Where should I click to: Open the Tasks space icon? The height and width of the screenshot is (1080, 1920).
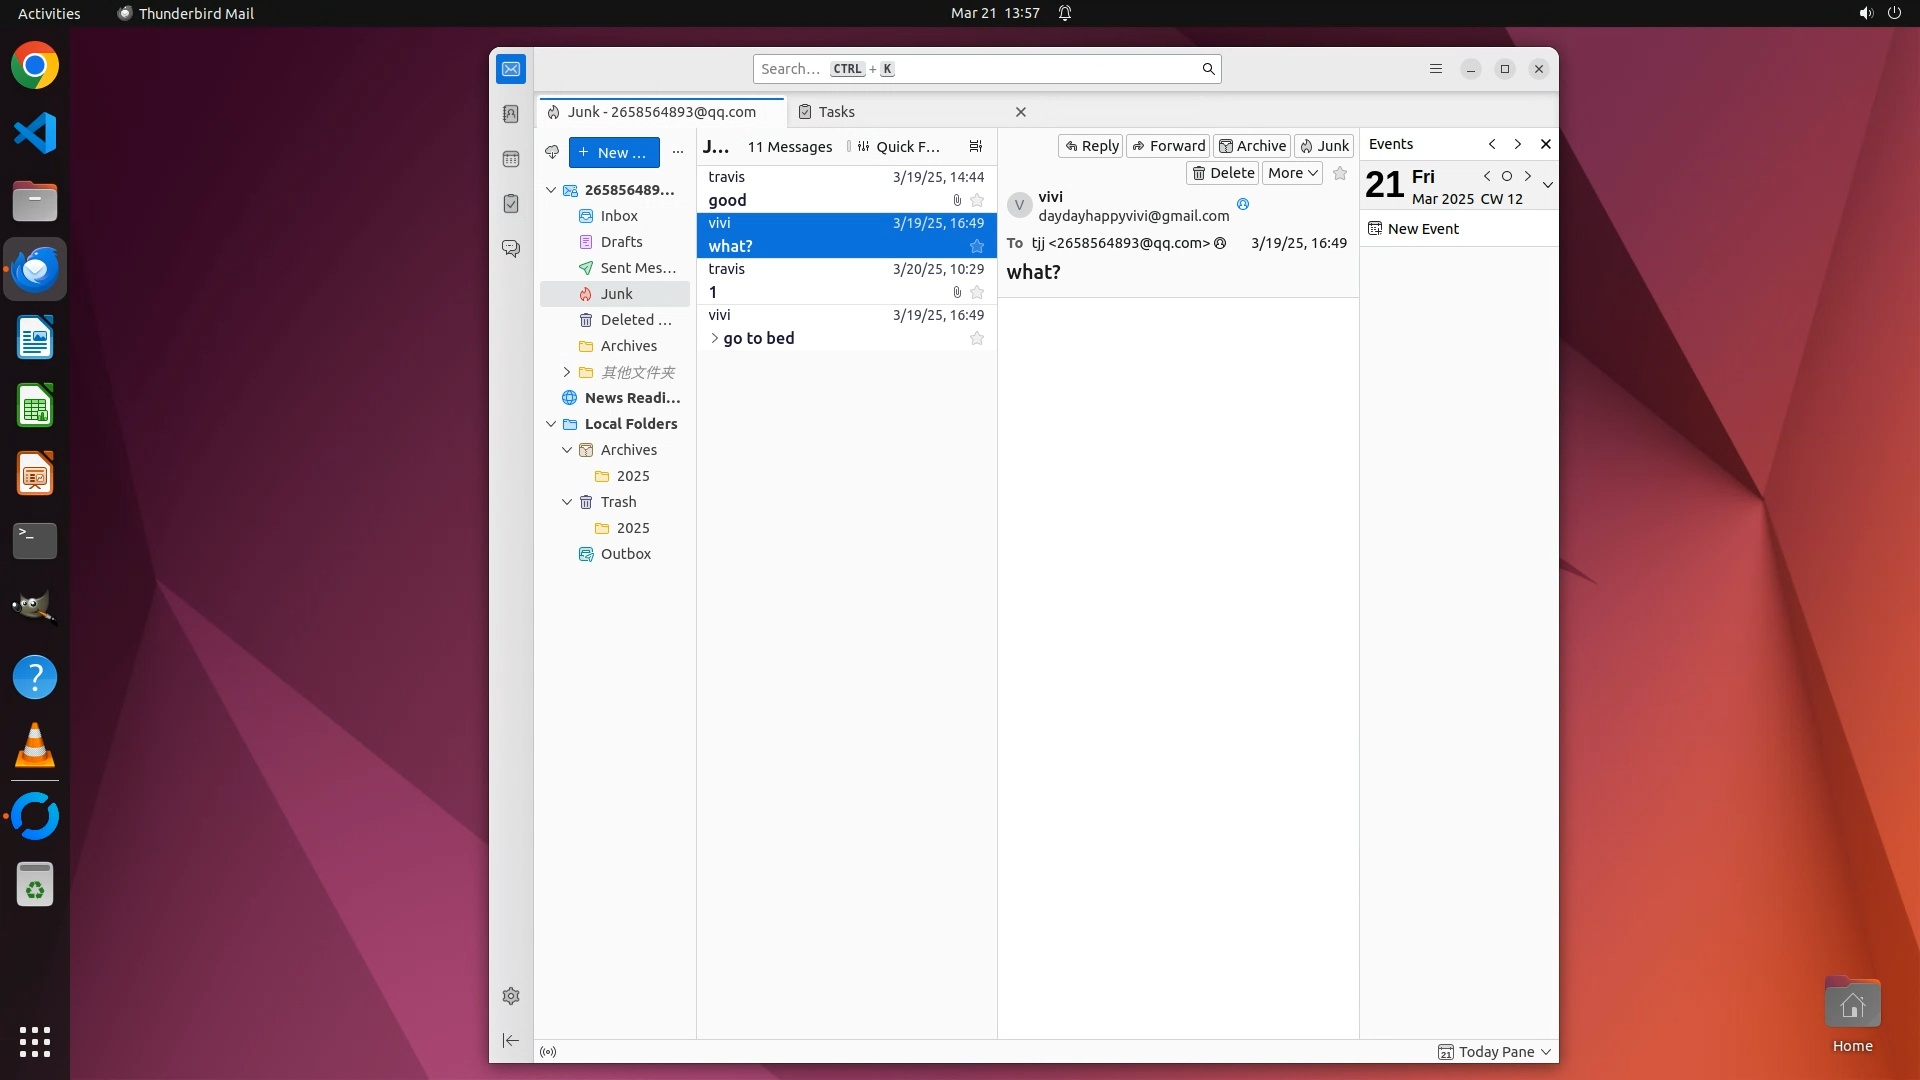[511, 204]
